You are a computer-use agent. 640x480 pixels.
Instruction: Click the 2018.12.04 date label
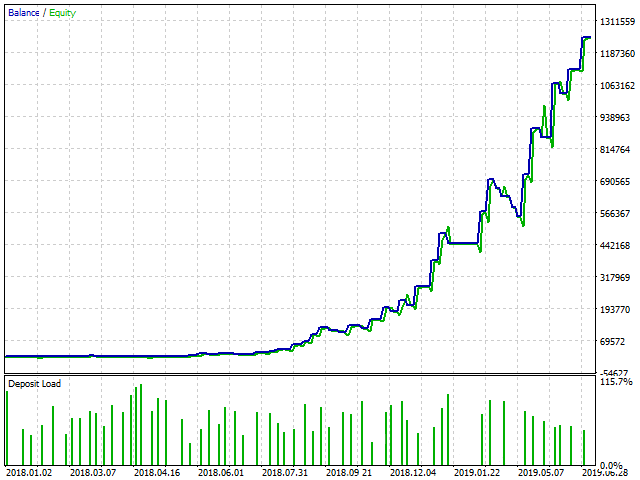tap(413, 473)
